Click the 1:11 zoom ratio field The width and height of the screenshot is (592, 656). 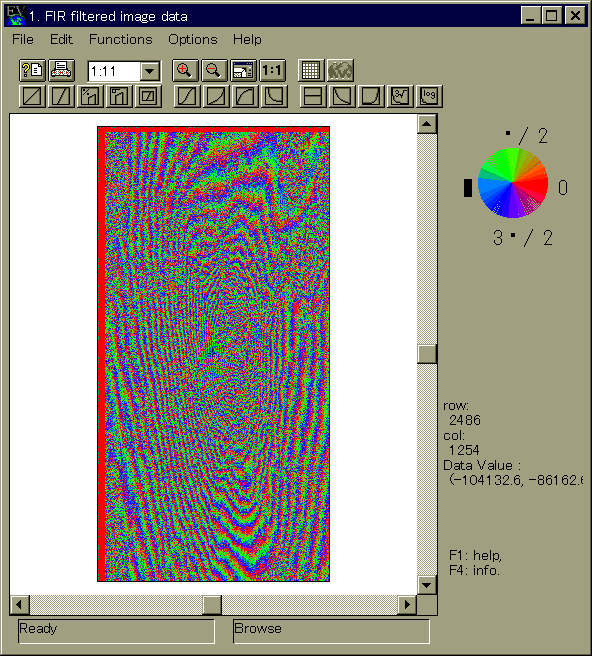[114, 72]
